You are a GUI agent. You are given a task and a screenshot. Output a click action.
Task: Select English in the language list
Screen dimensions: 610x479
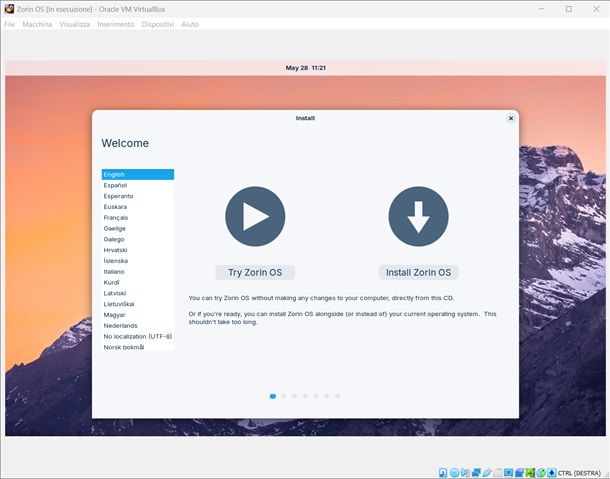[x=138, y=174]
